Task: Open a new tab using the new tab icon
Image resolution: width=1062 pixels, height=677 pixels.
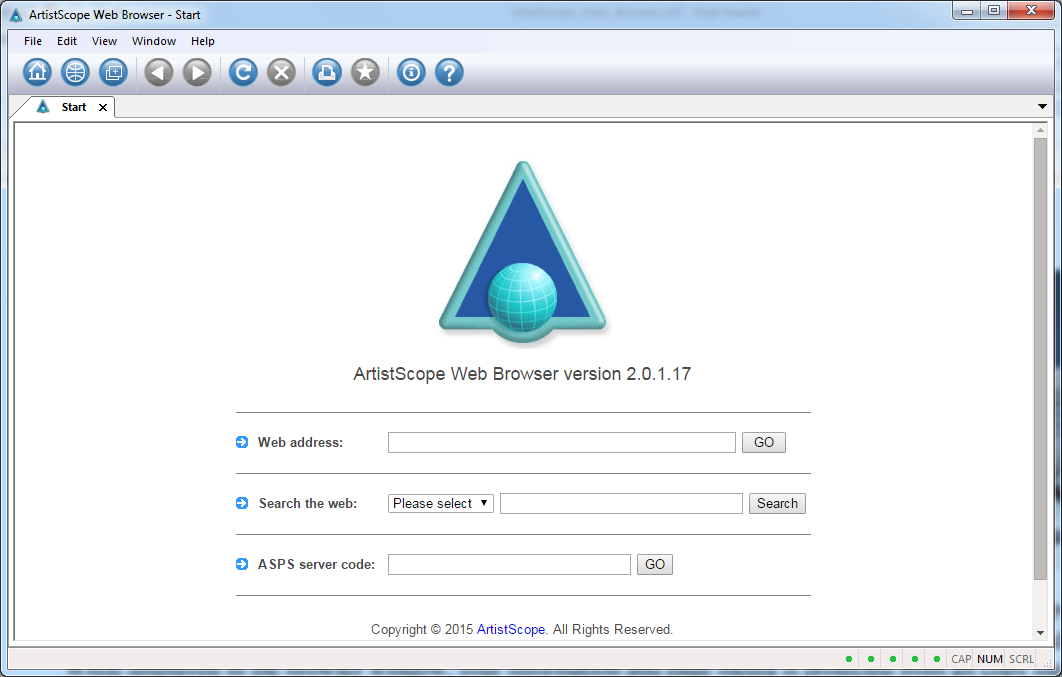Action: coord(113,72)
